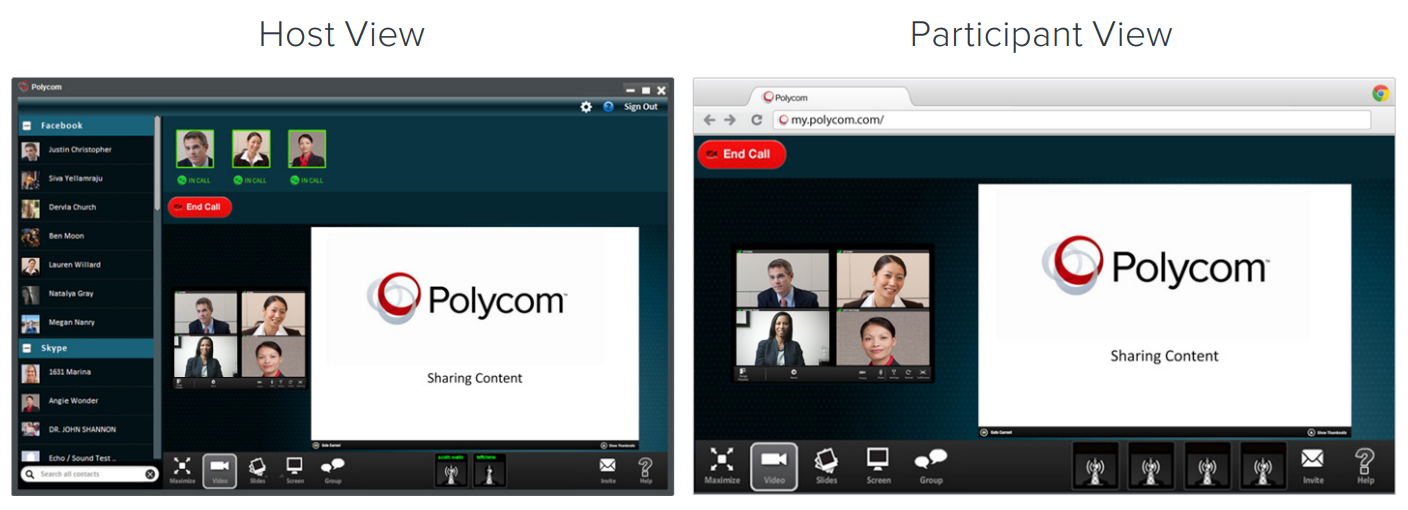Select the Polycom browser tab
The width and height of the screenshot is (1408, 510).
(830, 97)
